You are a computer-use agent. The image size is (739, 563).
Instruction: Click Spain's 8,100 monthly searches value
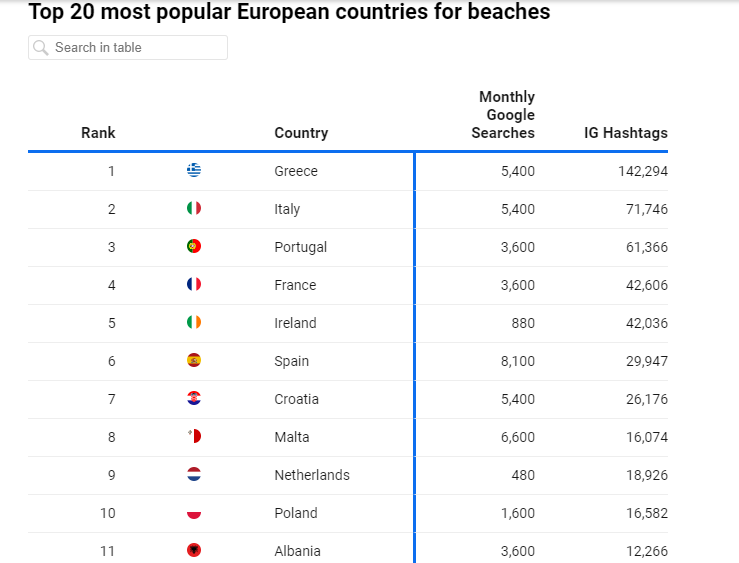(x=518, y=361)
